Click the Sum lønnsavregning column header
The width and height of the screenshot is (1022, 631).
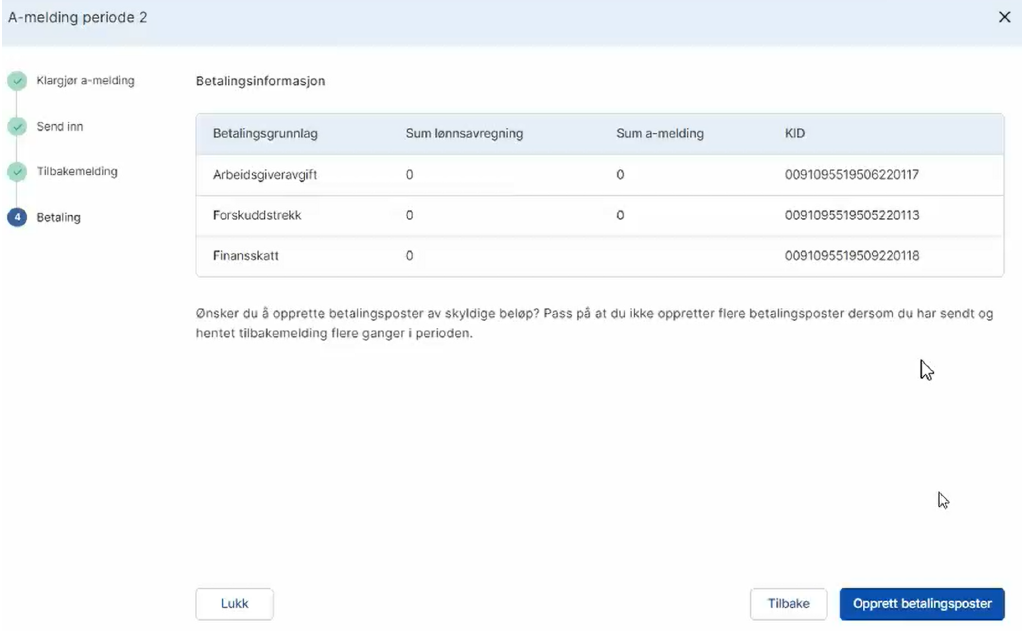point(464,133)
